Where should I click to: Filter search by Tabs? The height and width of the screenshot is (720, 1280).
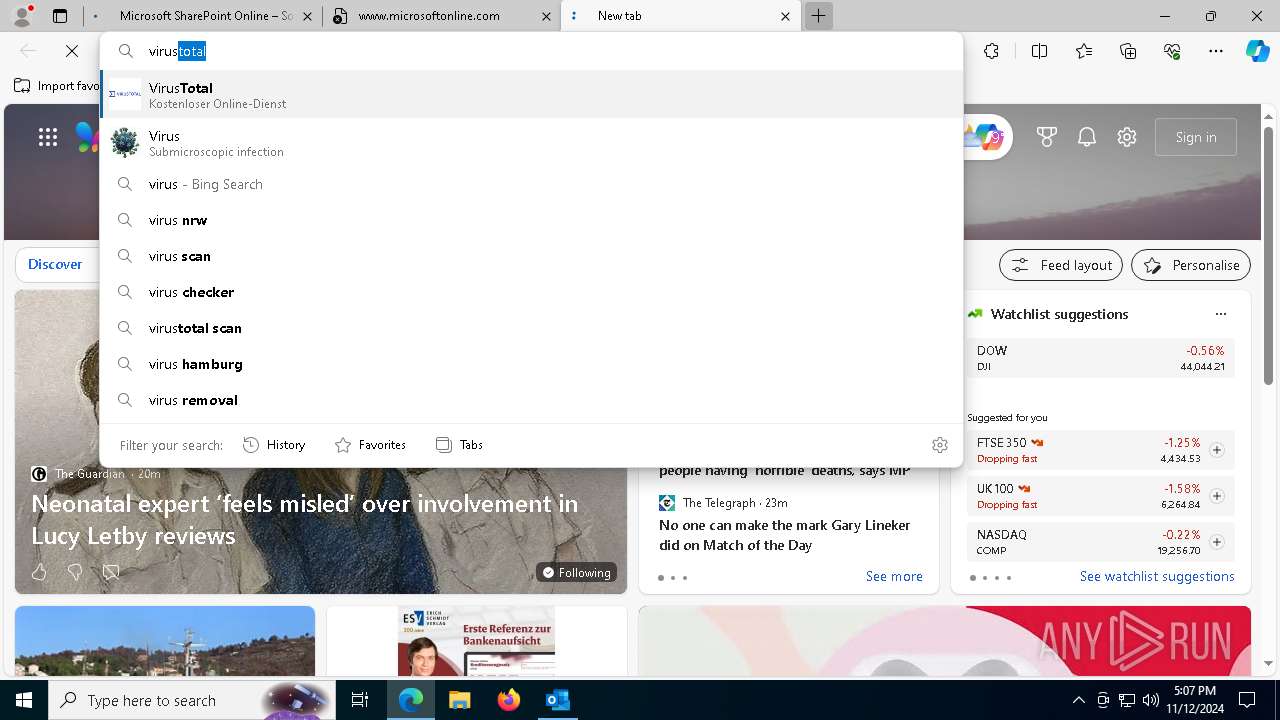pyautogui.click(x=459, y=445)
